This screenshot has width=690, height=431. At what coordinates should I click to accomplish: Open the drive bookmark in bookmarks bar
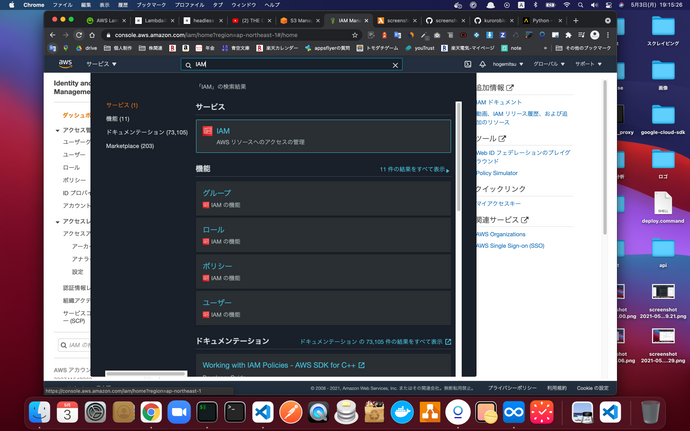pos(86,48)
